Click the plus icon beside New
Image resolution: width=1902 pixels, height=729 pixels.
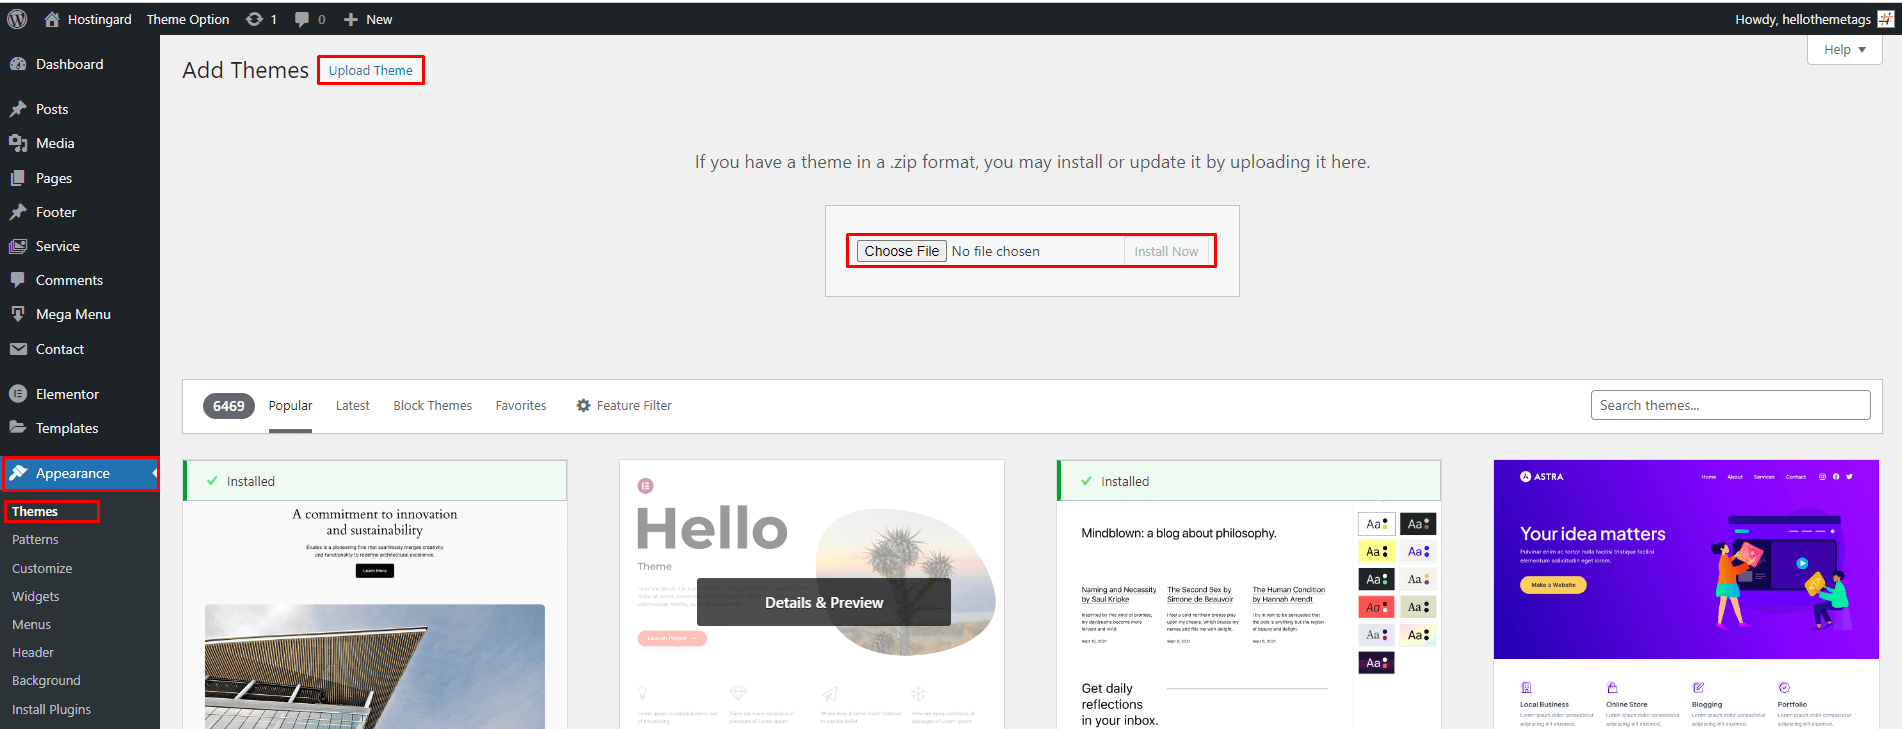[351, 19]
